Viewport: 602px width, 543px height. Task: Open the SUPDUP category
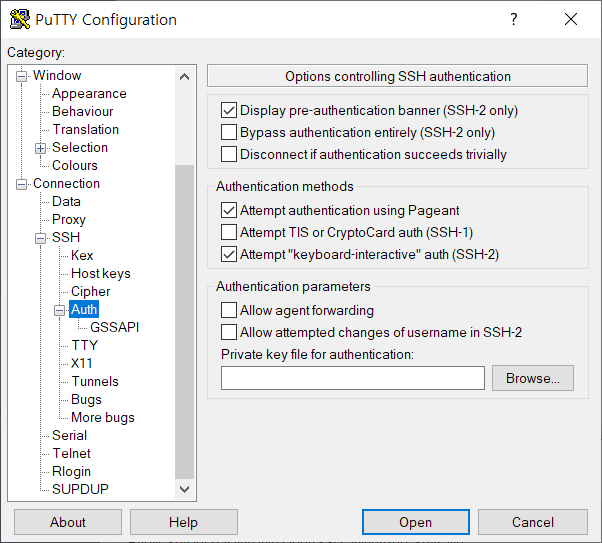(x=80, y=490)
